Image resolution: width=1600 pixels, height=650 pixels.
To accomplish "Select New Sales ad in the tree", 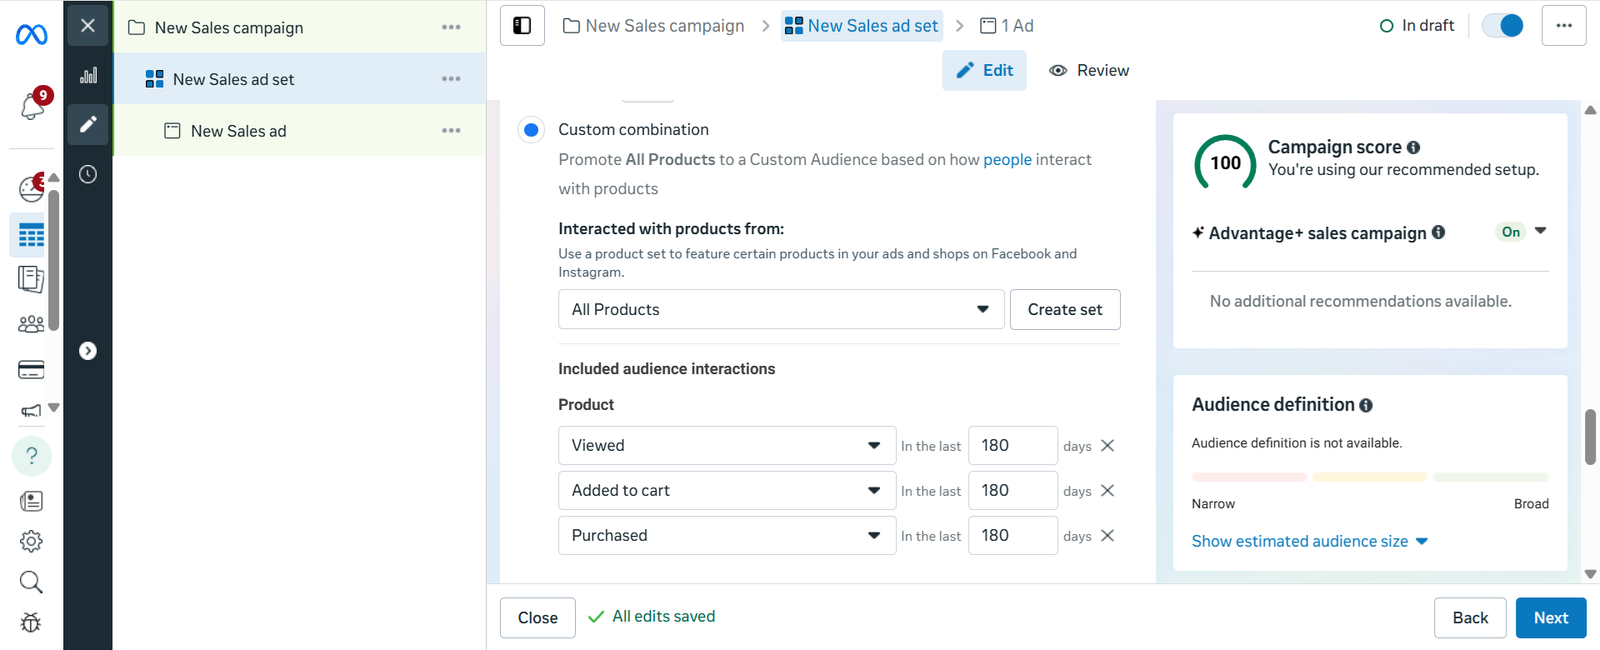I will [238, 131].
